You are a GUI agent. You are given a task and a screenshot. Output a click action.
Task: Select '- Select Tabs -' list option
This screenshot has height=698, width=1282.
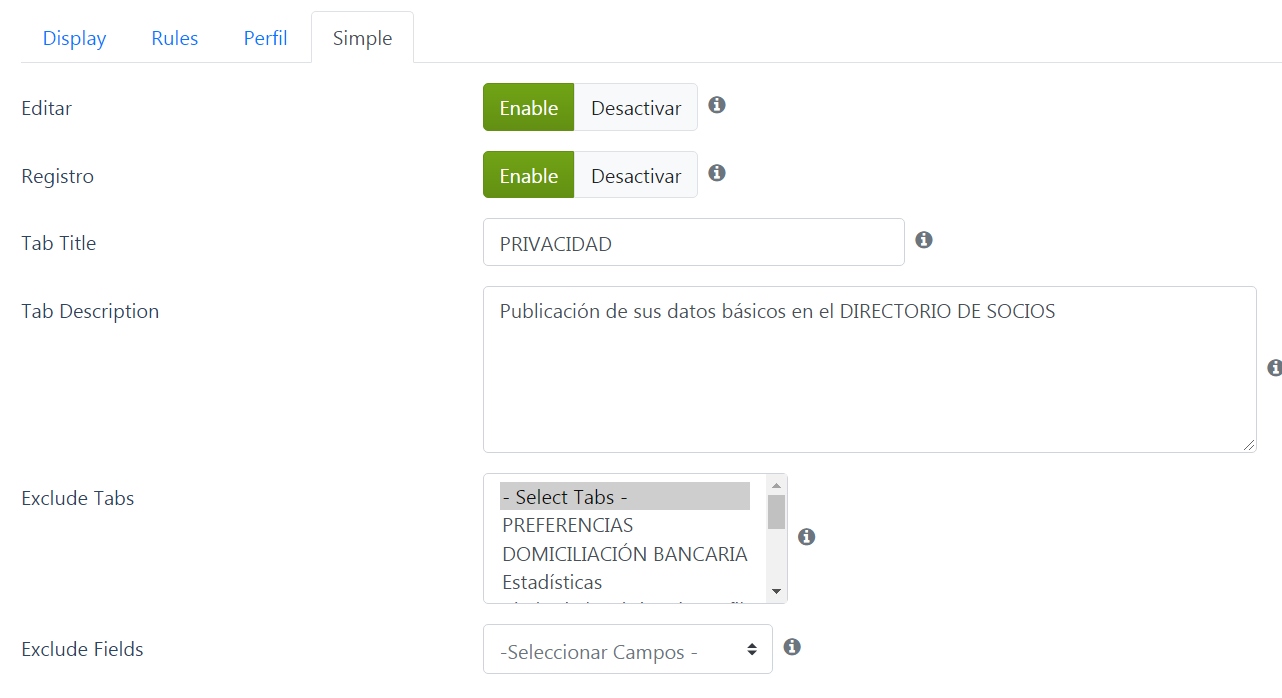(625, 496)
